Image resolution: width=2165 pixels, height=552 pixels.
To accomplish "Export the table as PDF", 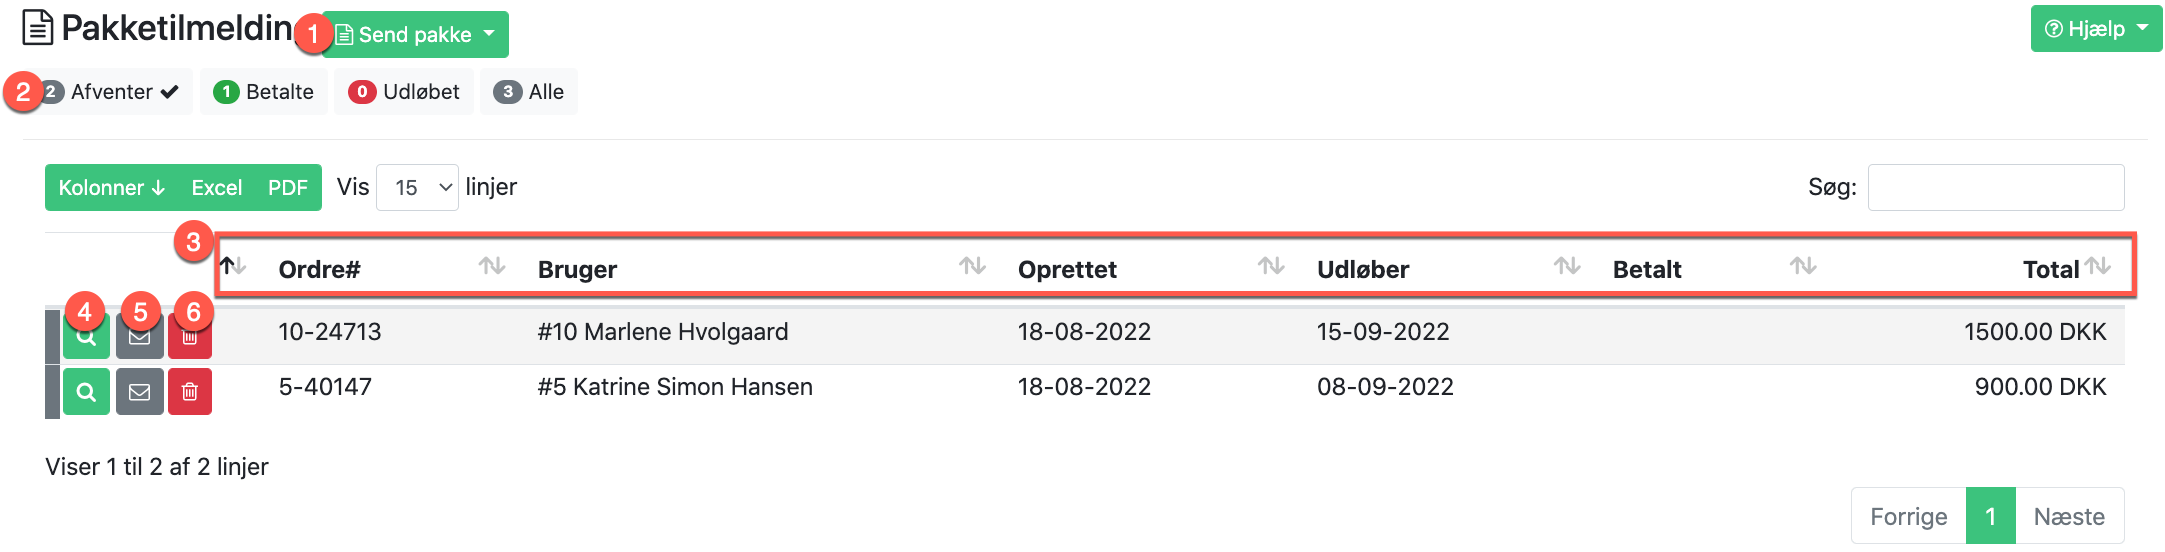I will coord(288,188).
